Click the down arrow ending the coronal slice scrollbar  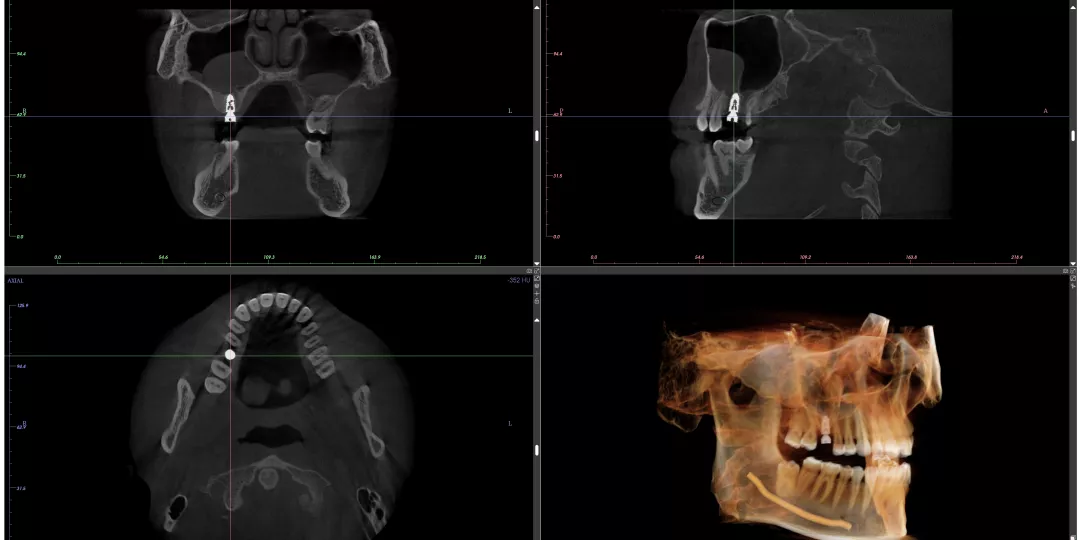[537, 263]
